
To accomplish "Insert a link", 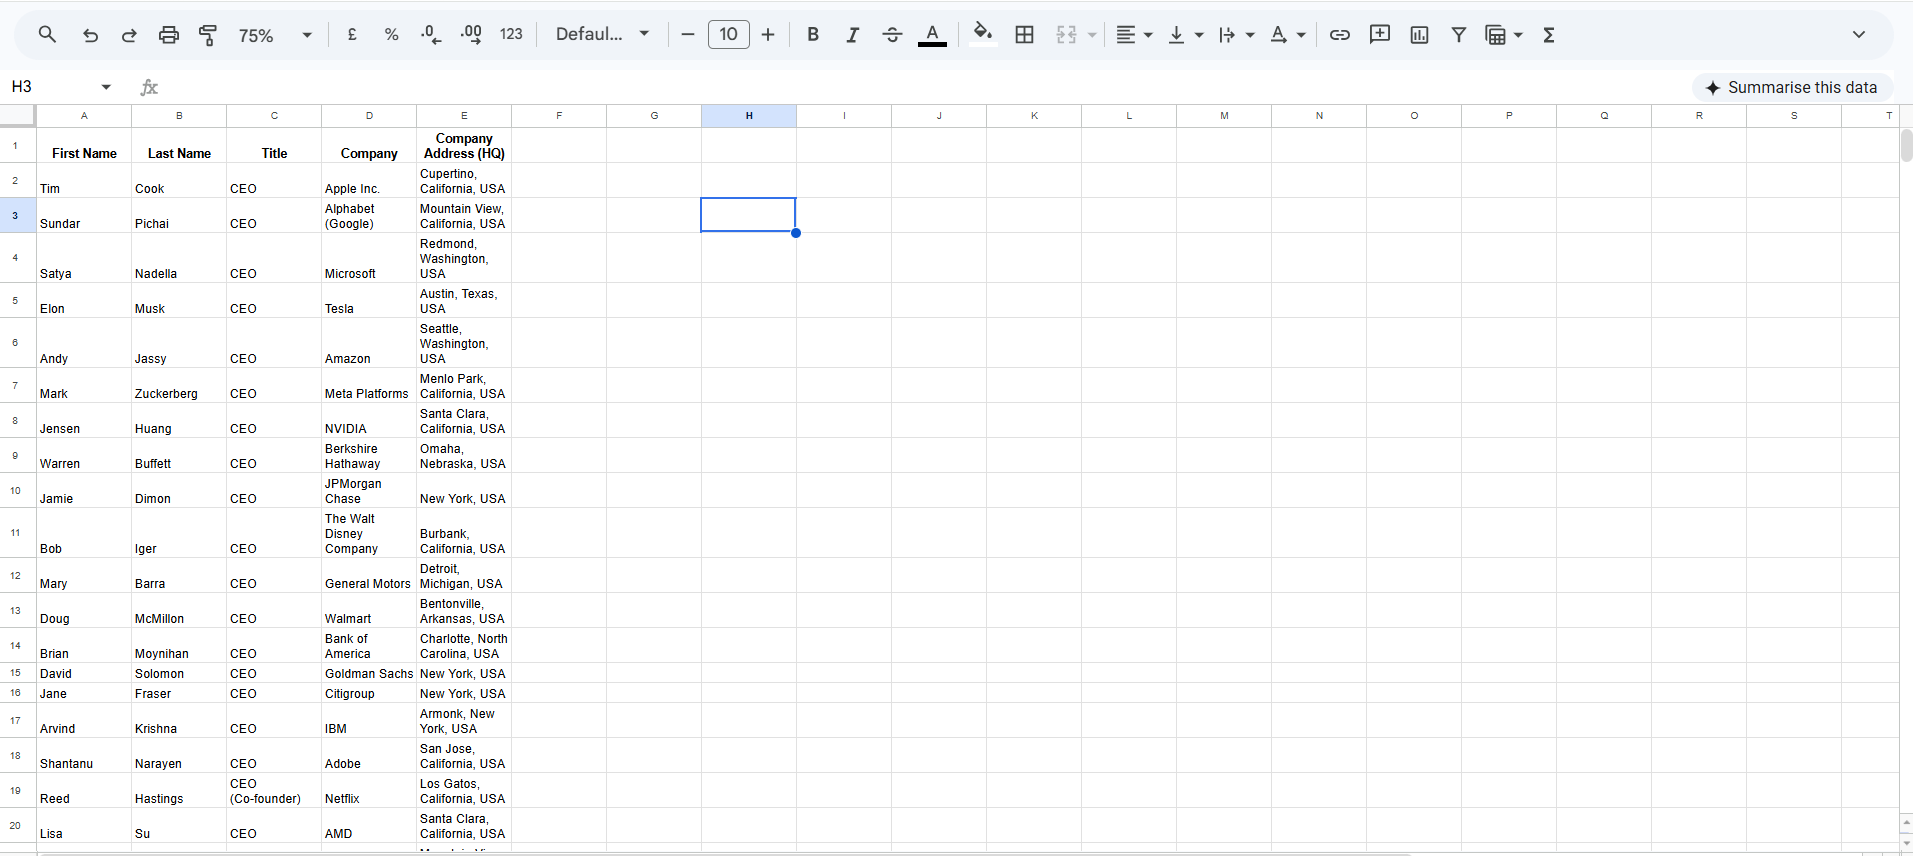I will tap(1340, 35).
